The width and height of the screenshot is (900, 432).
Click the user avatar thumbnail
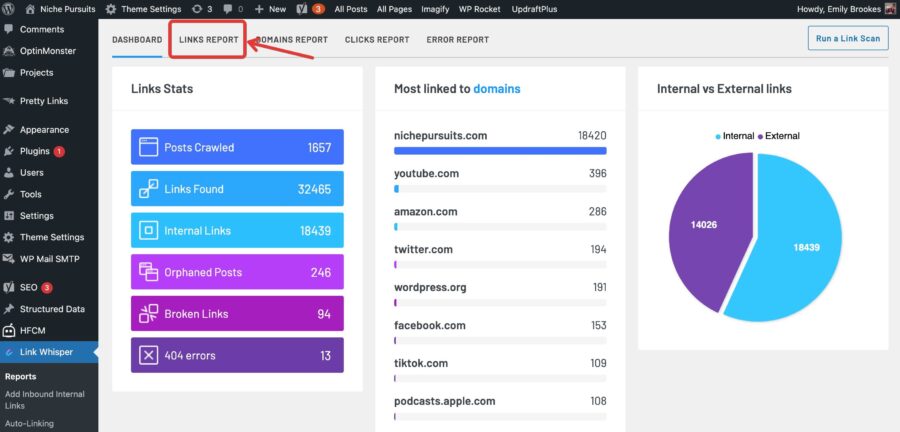click(889, 9)
